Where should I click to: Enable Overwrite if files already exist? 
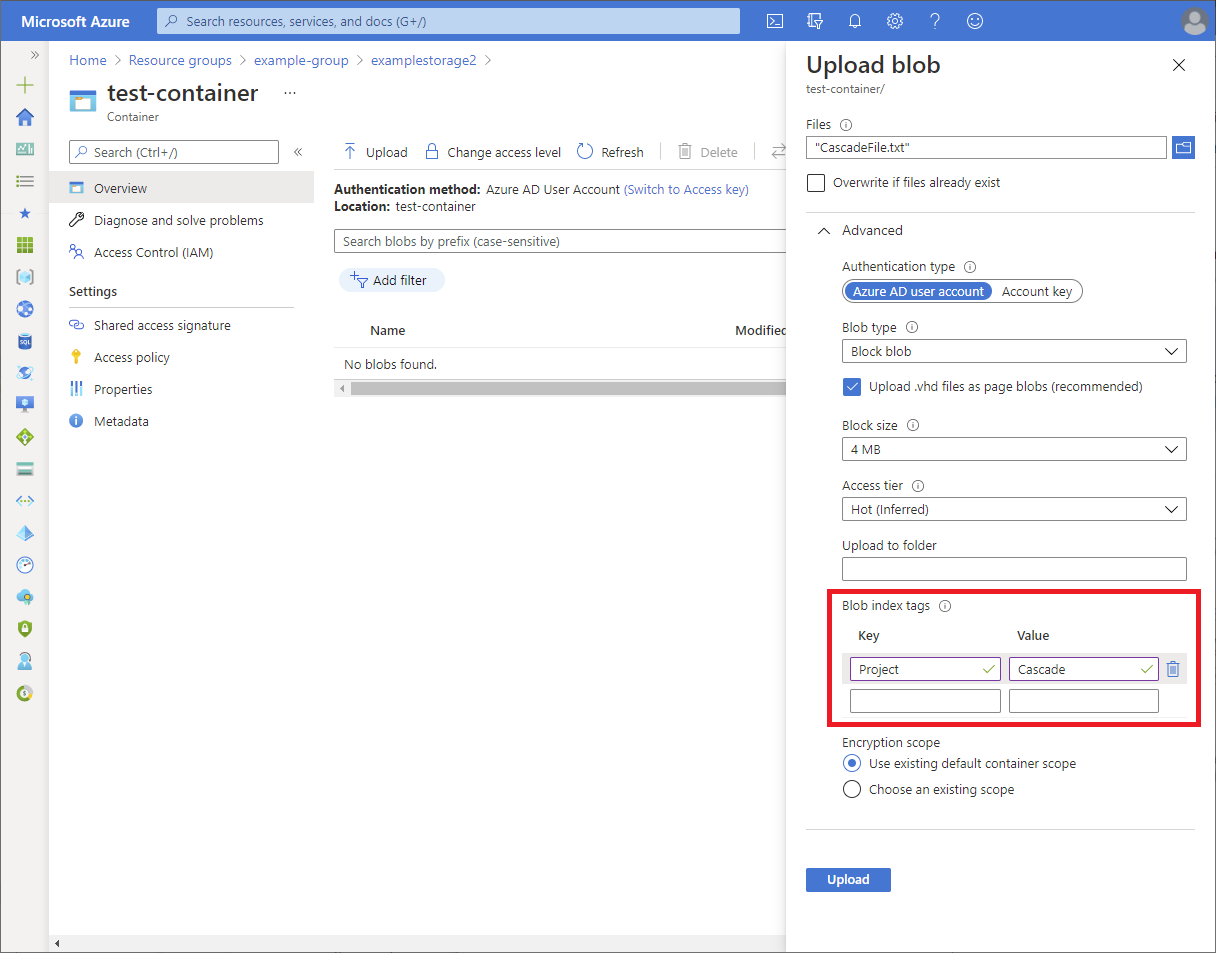816,183
